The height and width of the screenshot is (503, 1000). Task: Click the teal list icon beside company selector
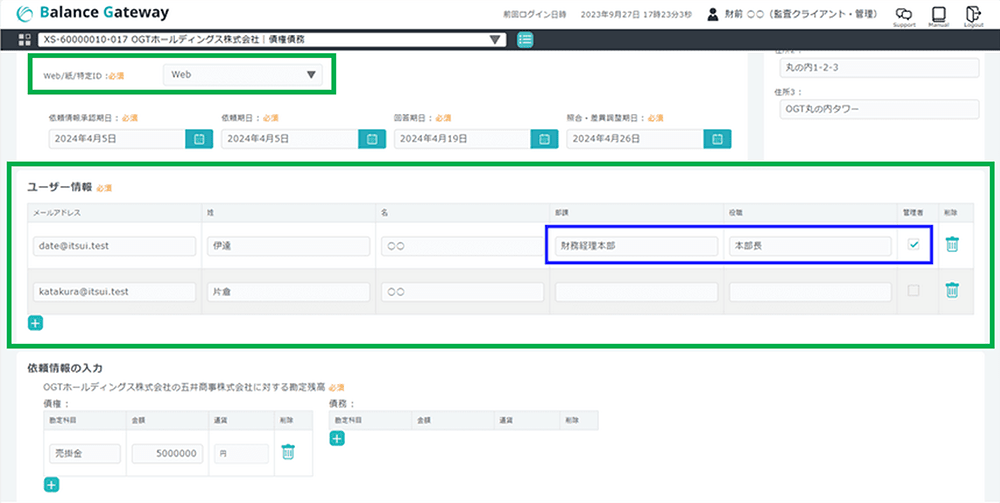click(525, 40)
